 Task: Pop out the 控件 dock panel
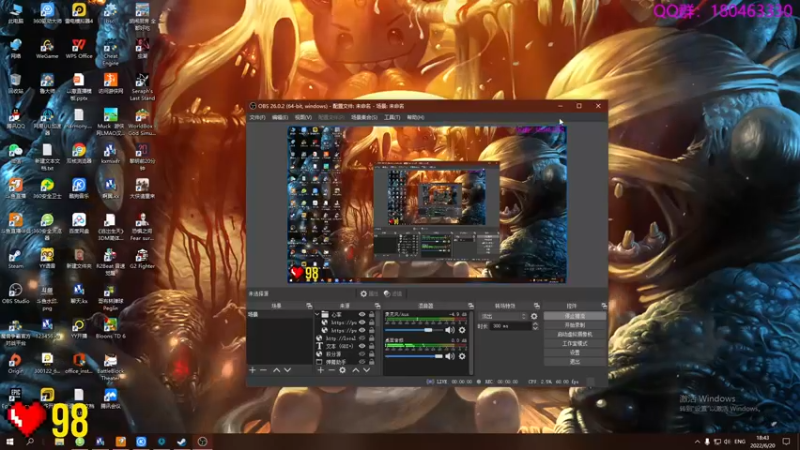(604, 306)
